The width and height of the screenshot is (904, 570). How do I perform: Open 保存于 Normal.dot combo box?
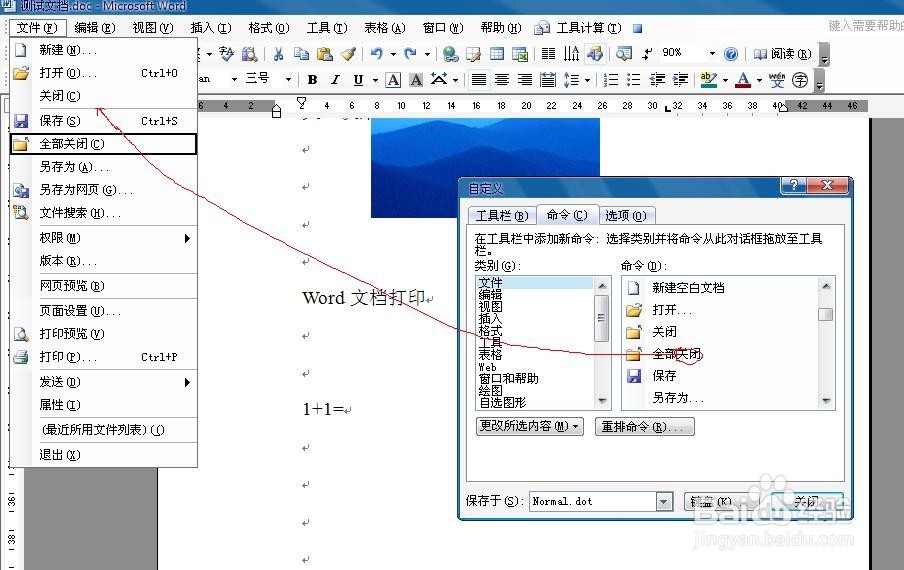[601, 501]
